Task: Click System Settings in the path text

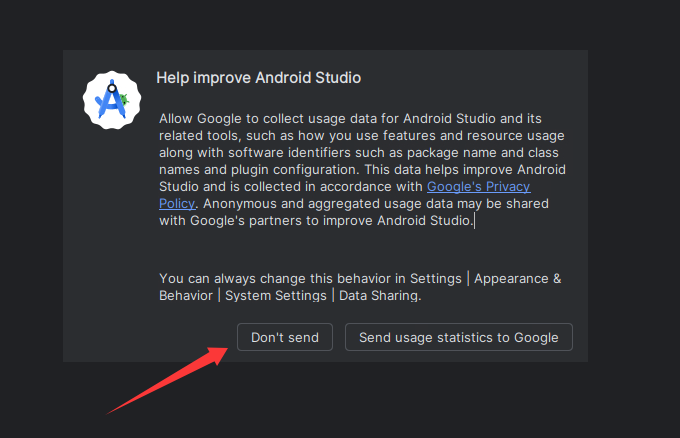Action: point(276,295)
